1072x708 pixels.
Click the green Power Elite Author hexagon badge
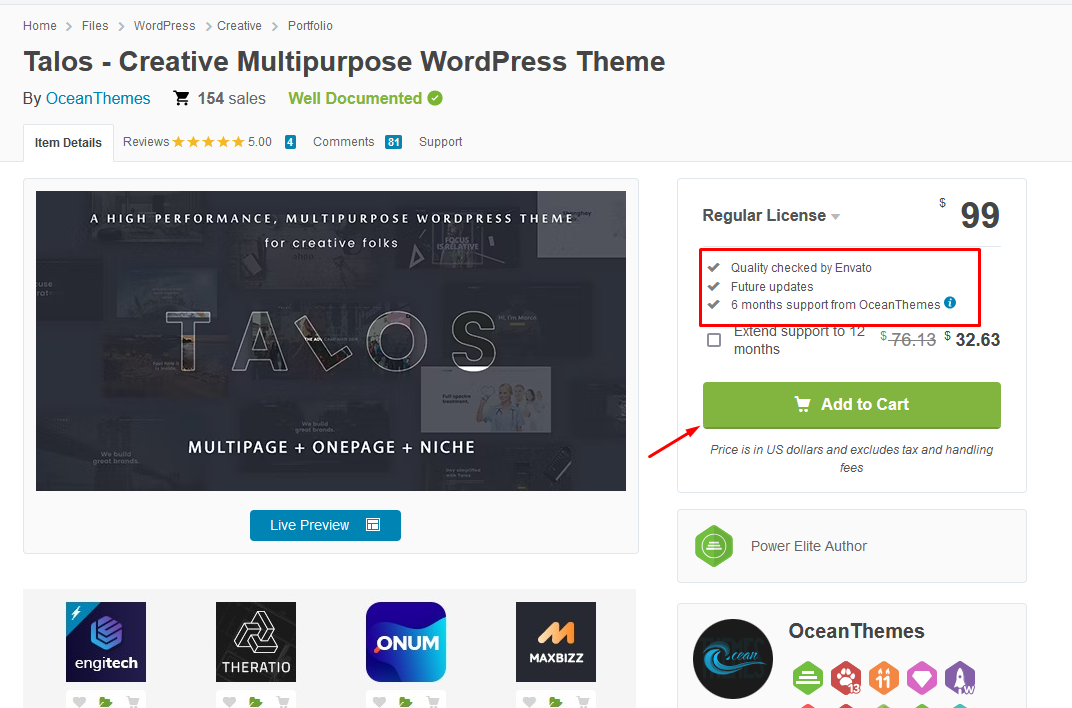tap(714, 546)
